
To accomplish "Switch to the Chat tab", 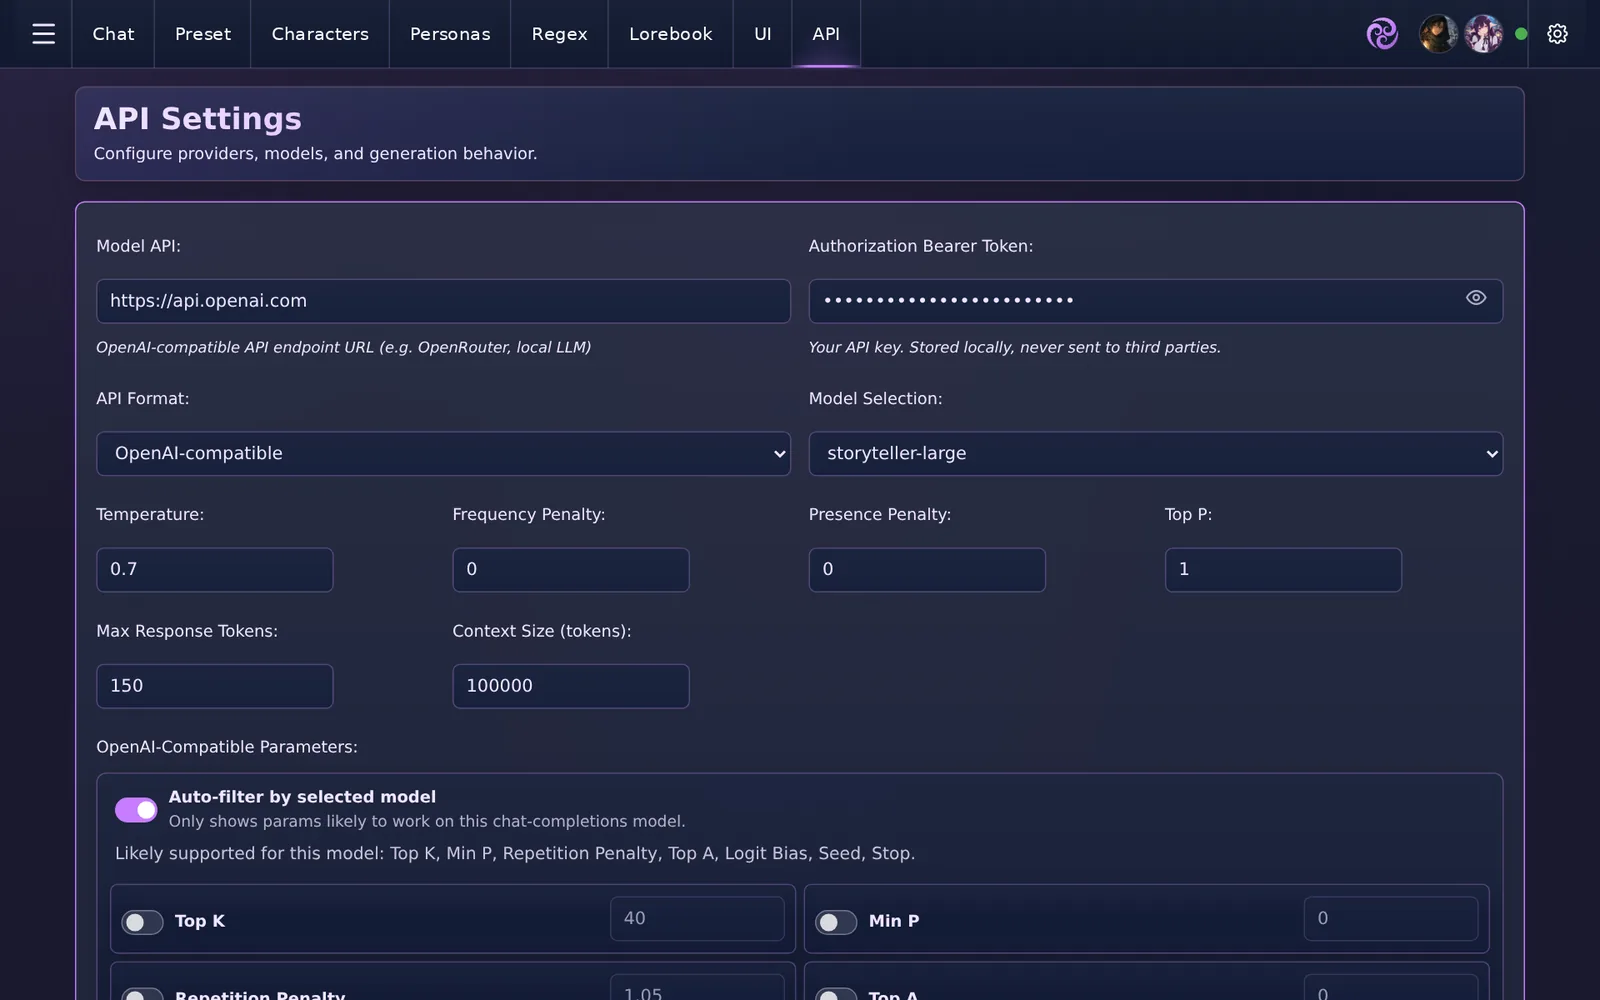I will coord(113,34).
